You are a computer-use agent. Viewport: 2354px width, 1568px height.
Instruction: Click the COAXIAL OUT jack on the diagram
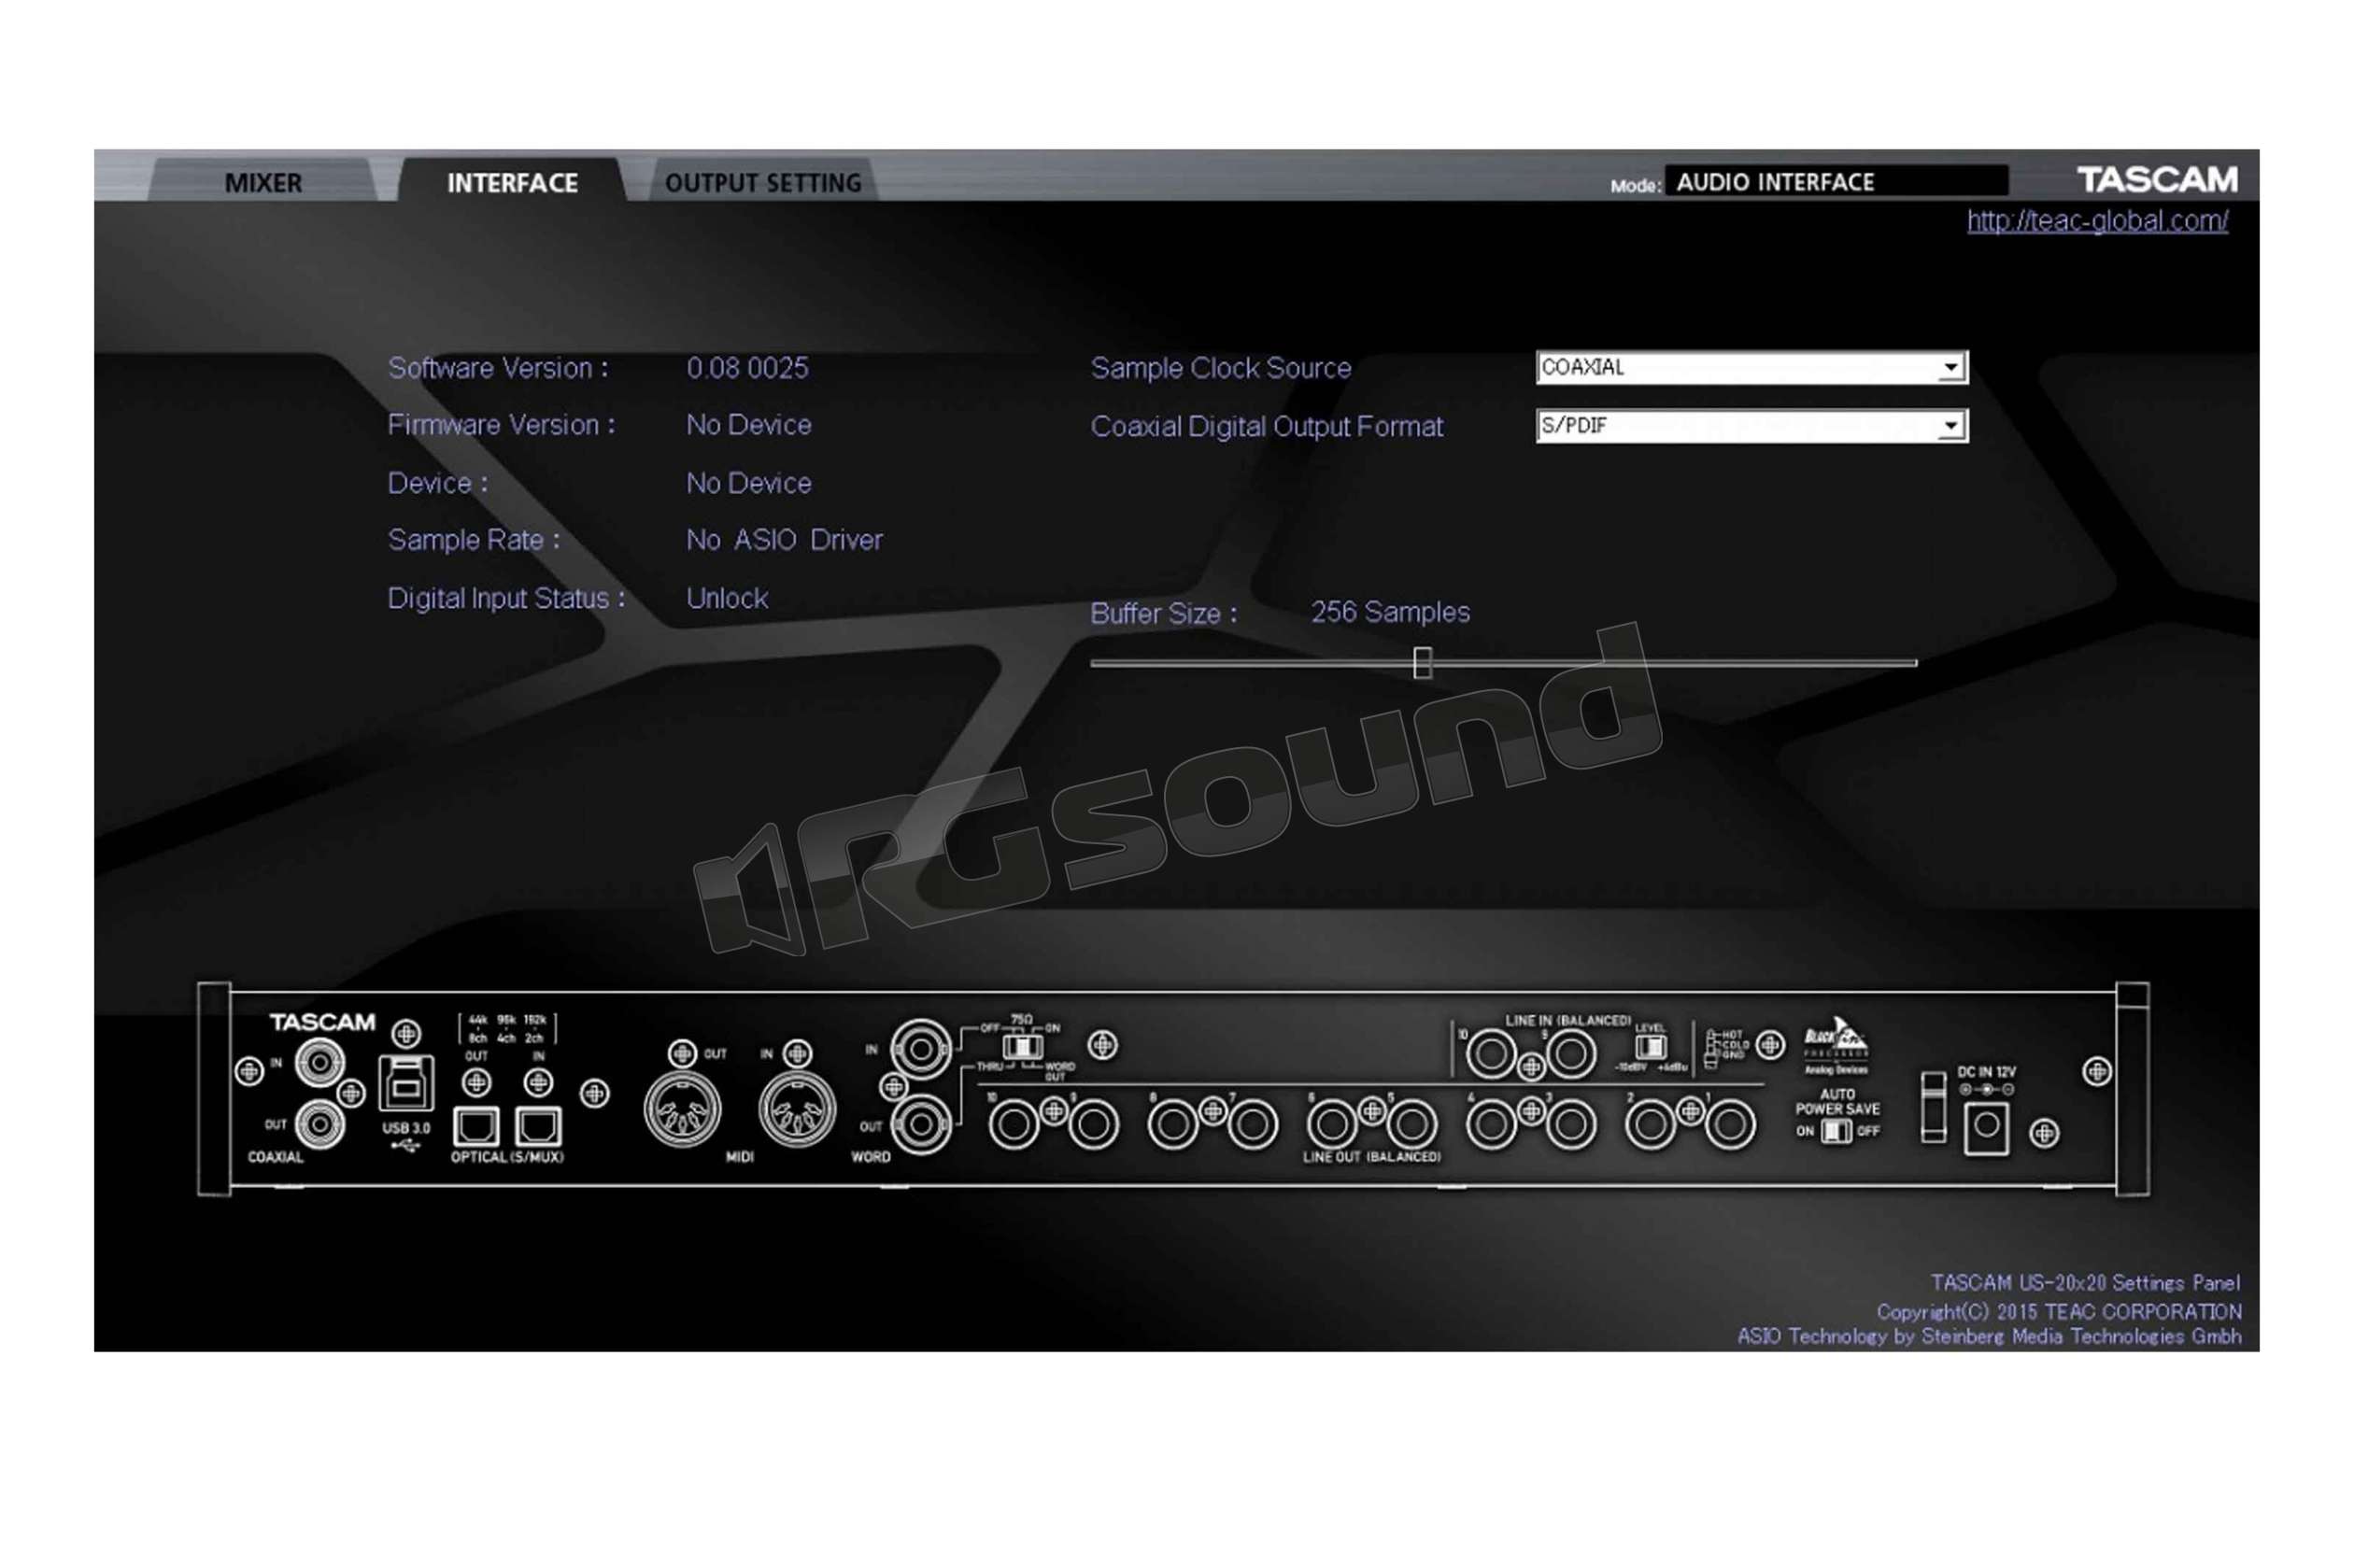tap(319, 1124)
